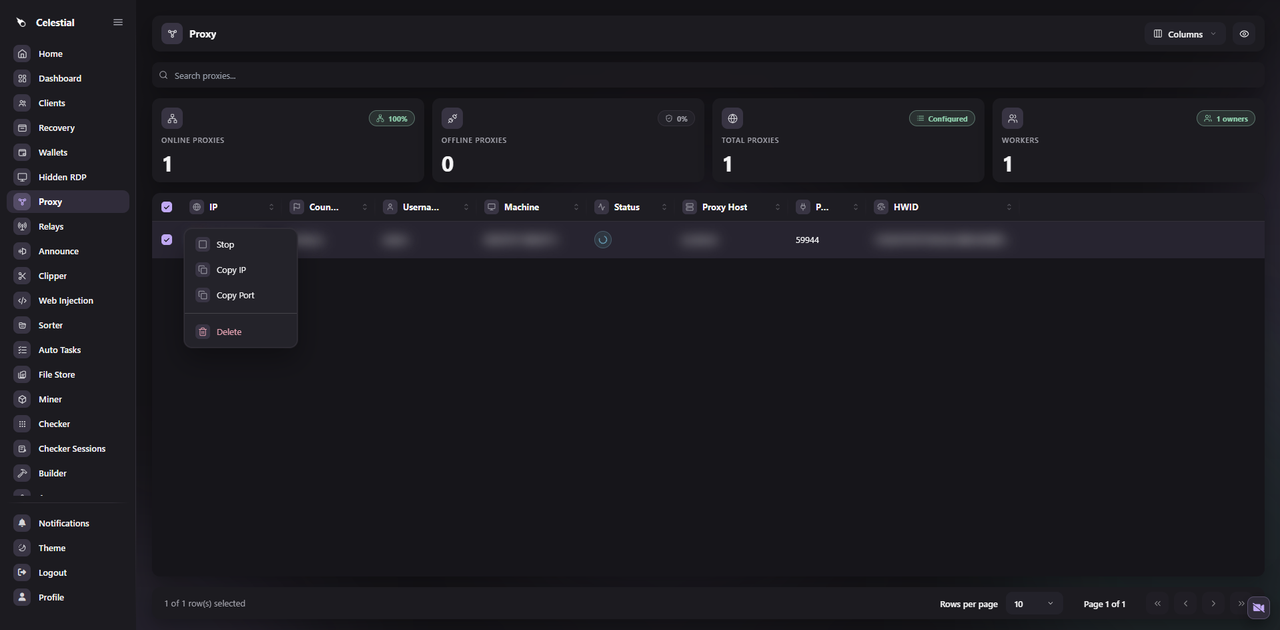1280x630 pixels.
Task: Click the Online Proxies card icon
Action: [172, 118]
